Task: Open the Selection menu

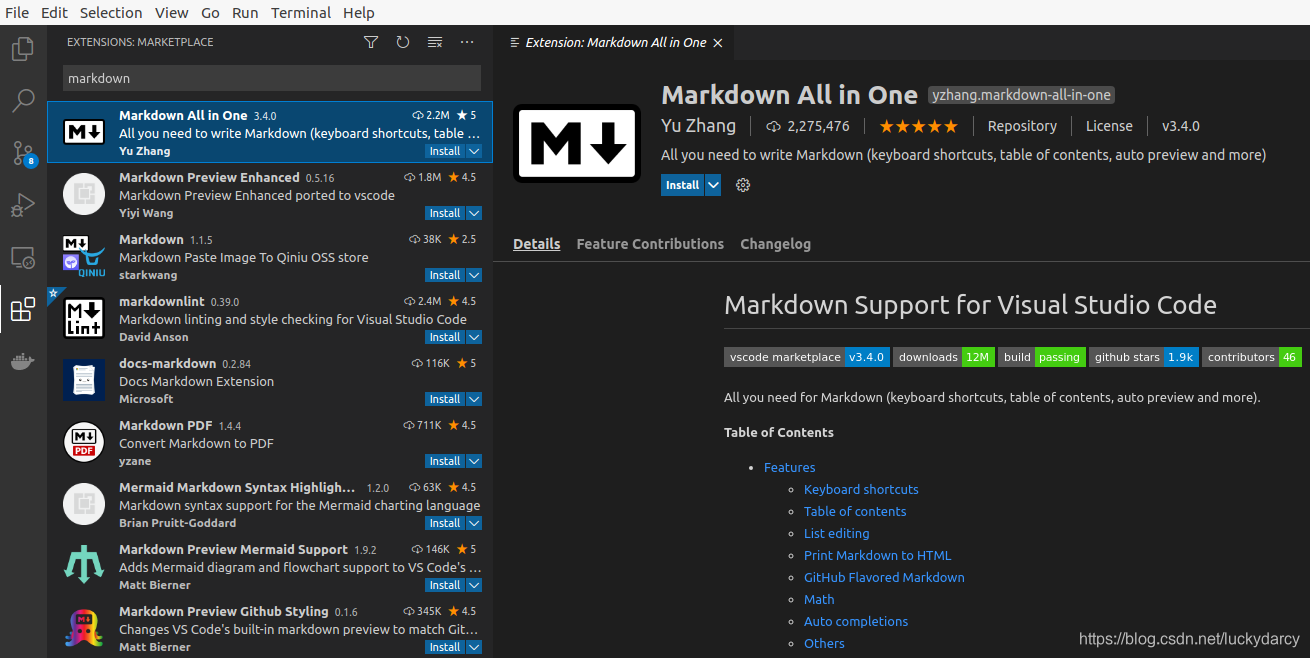Action: pyautogui.click(x=111, y=12)
